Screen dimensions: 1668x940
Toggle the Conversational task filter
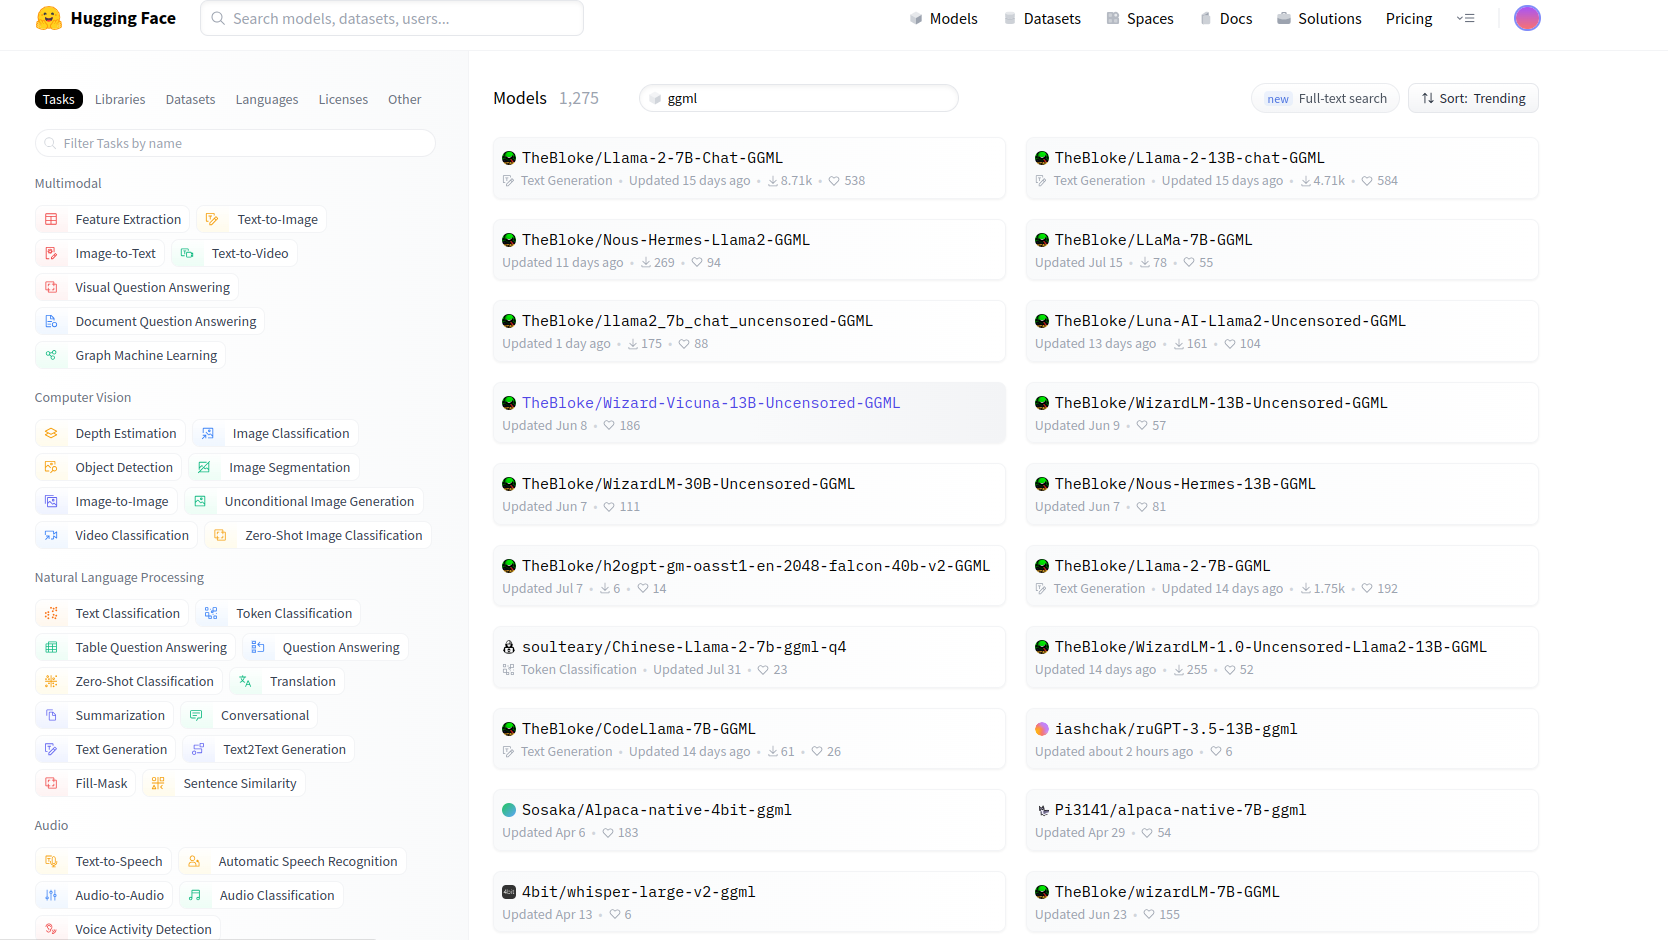(x=248, y=714)
